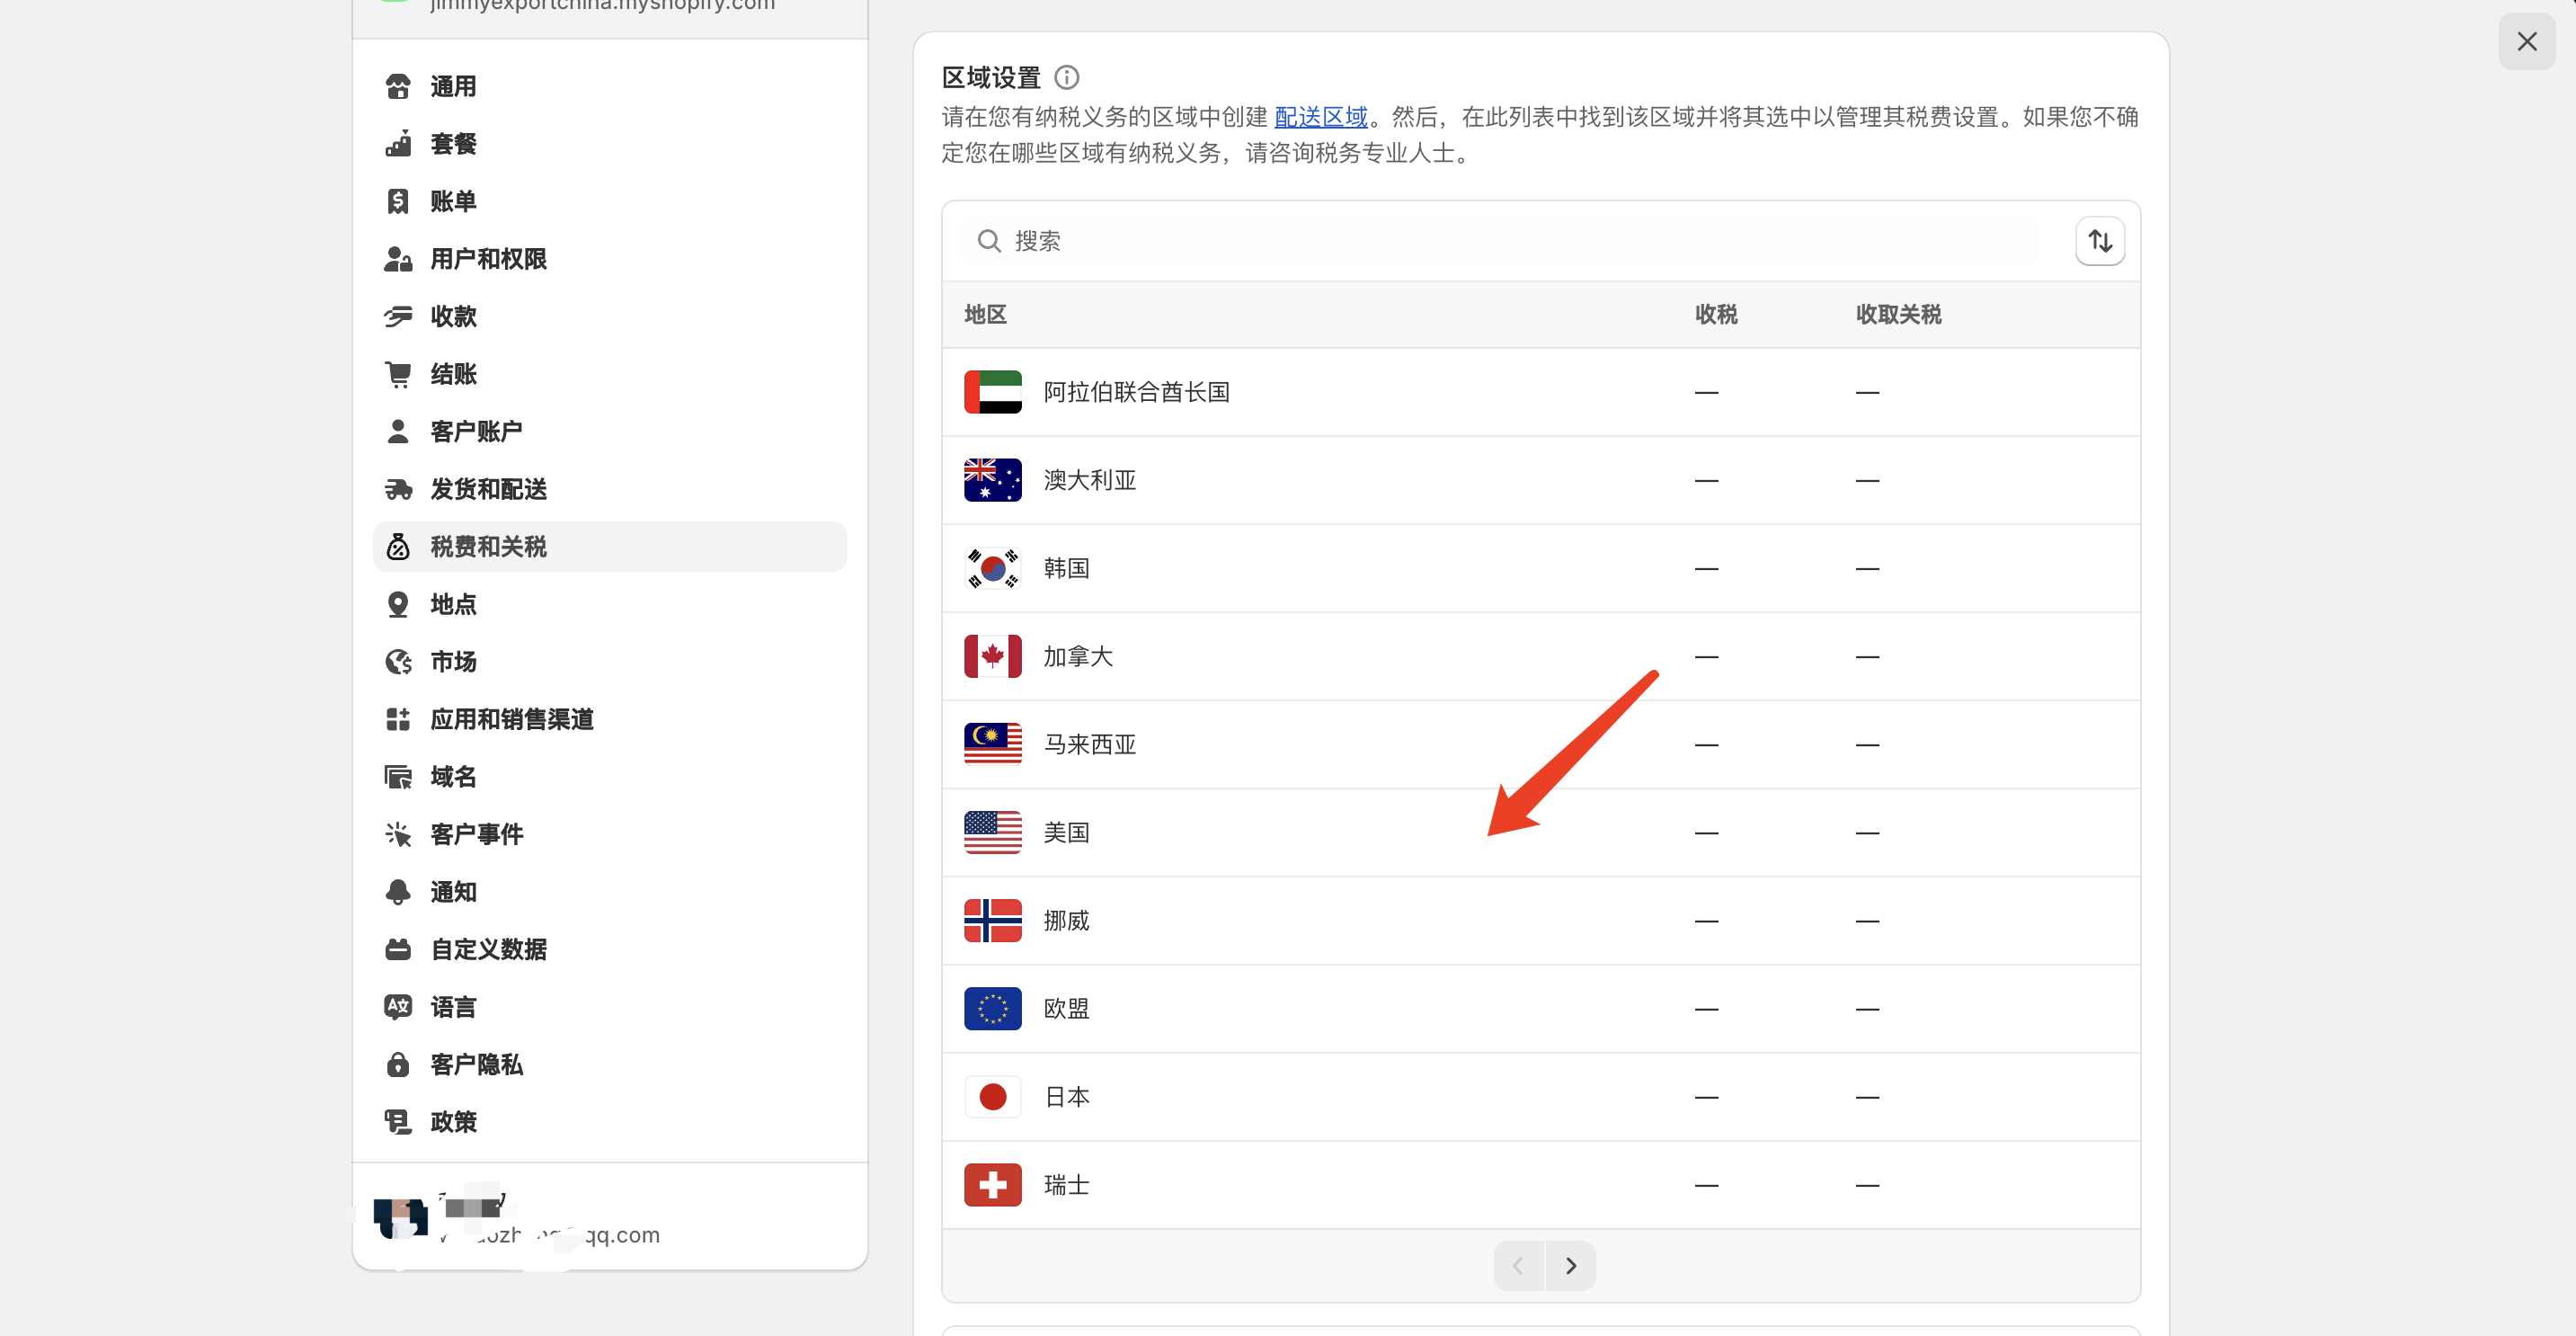Click the 收取关税 column header

[1898, 315]
